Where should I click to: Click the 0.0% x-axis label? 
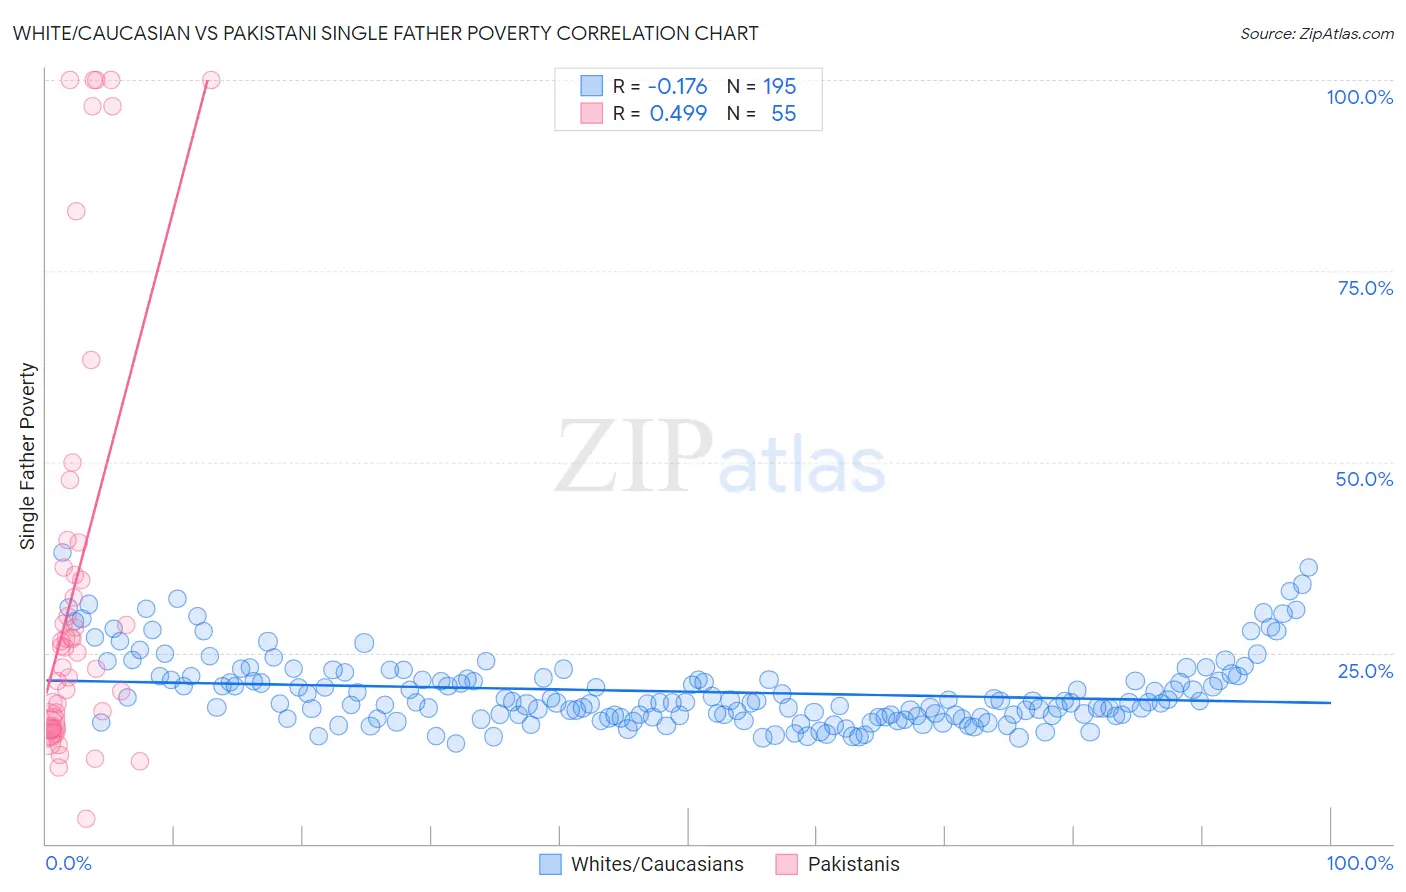(68, 863)
